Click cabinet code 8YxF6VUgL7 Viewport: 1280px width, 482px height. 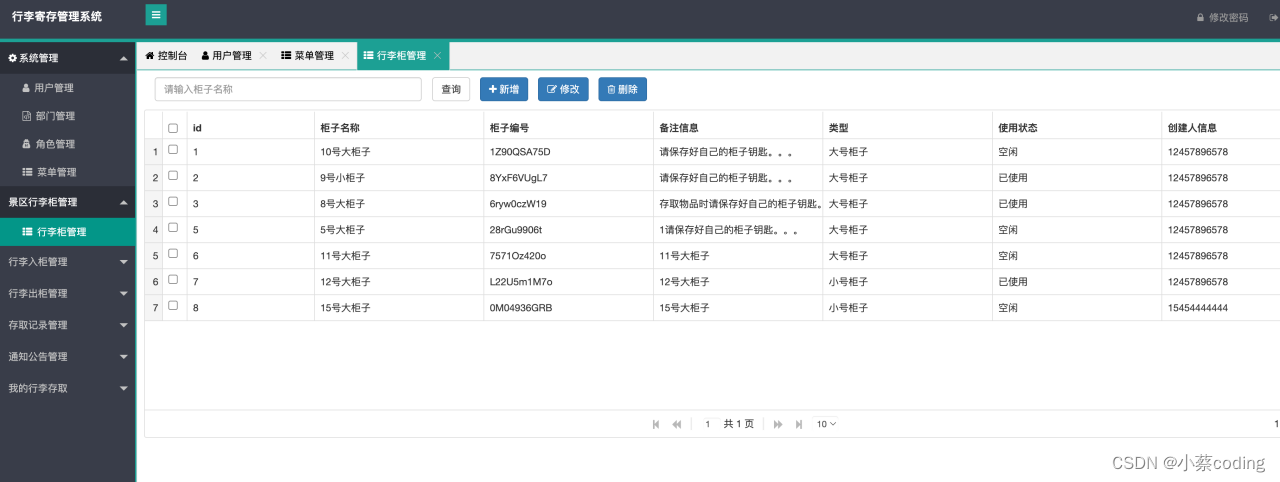[x=518, y=178]
